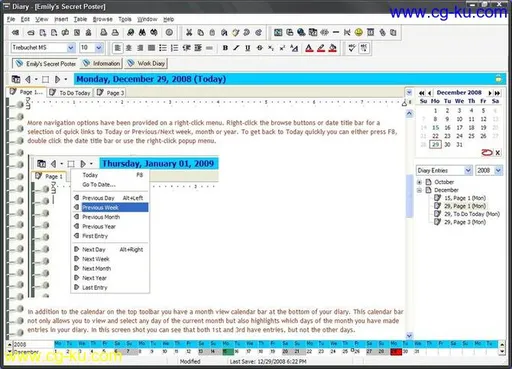
Task: Open the File menu
Action: pos(11,19)
